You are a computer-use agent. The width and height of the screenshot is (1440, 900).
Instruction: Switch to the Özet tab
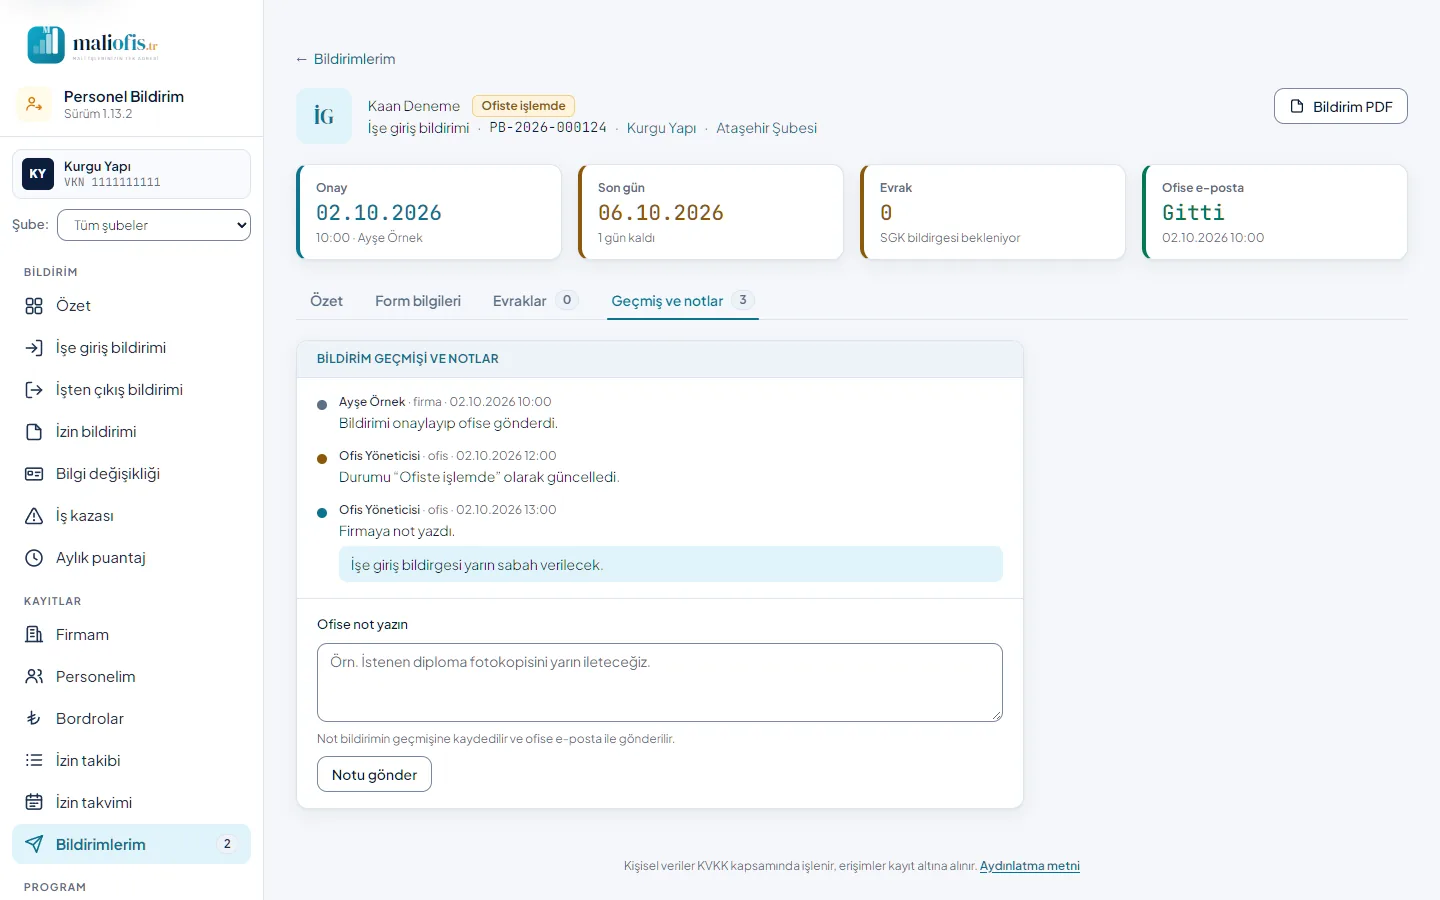pos(326,301)
